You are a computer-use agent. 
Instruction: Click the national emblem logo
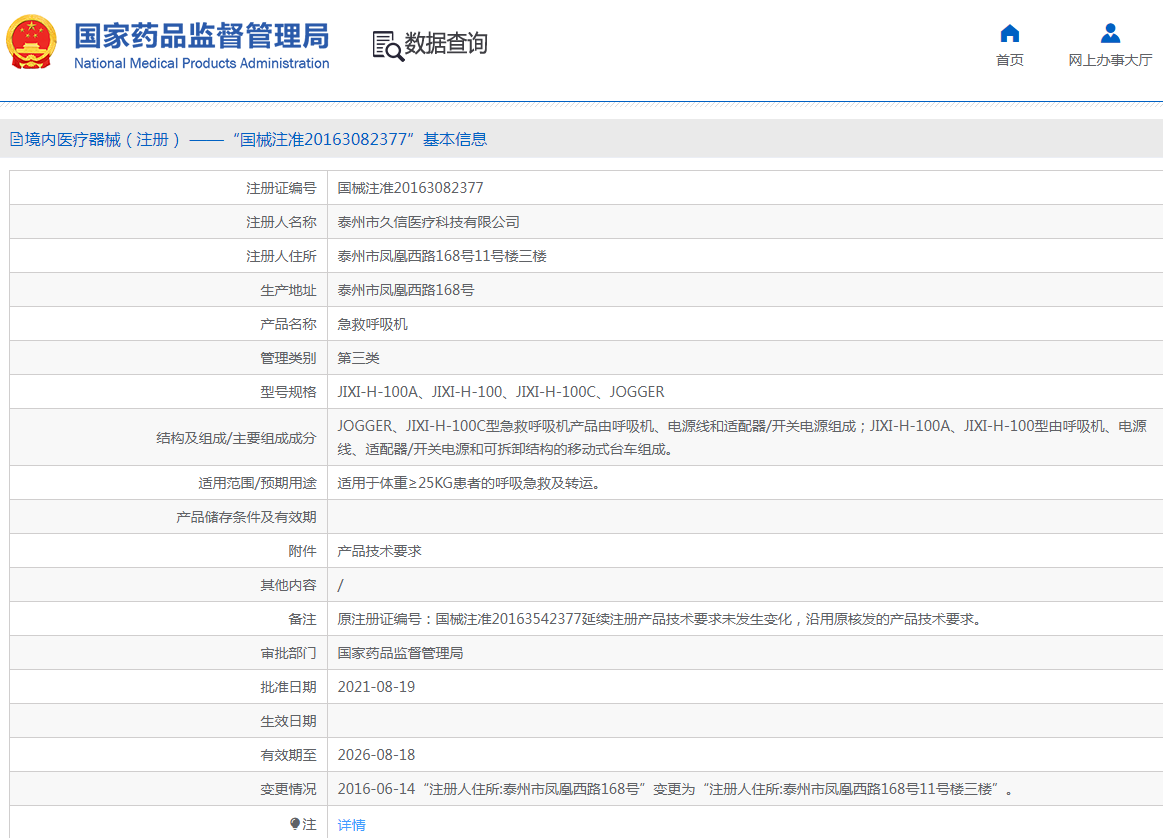pyautogui.click(x=32, y=42)
